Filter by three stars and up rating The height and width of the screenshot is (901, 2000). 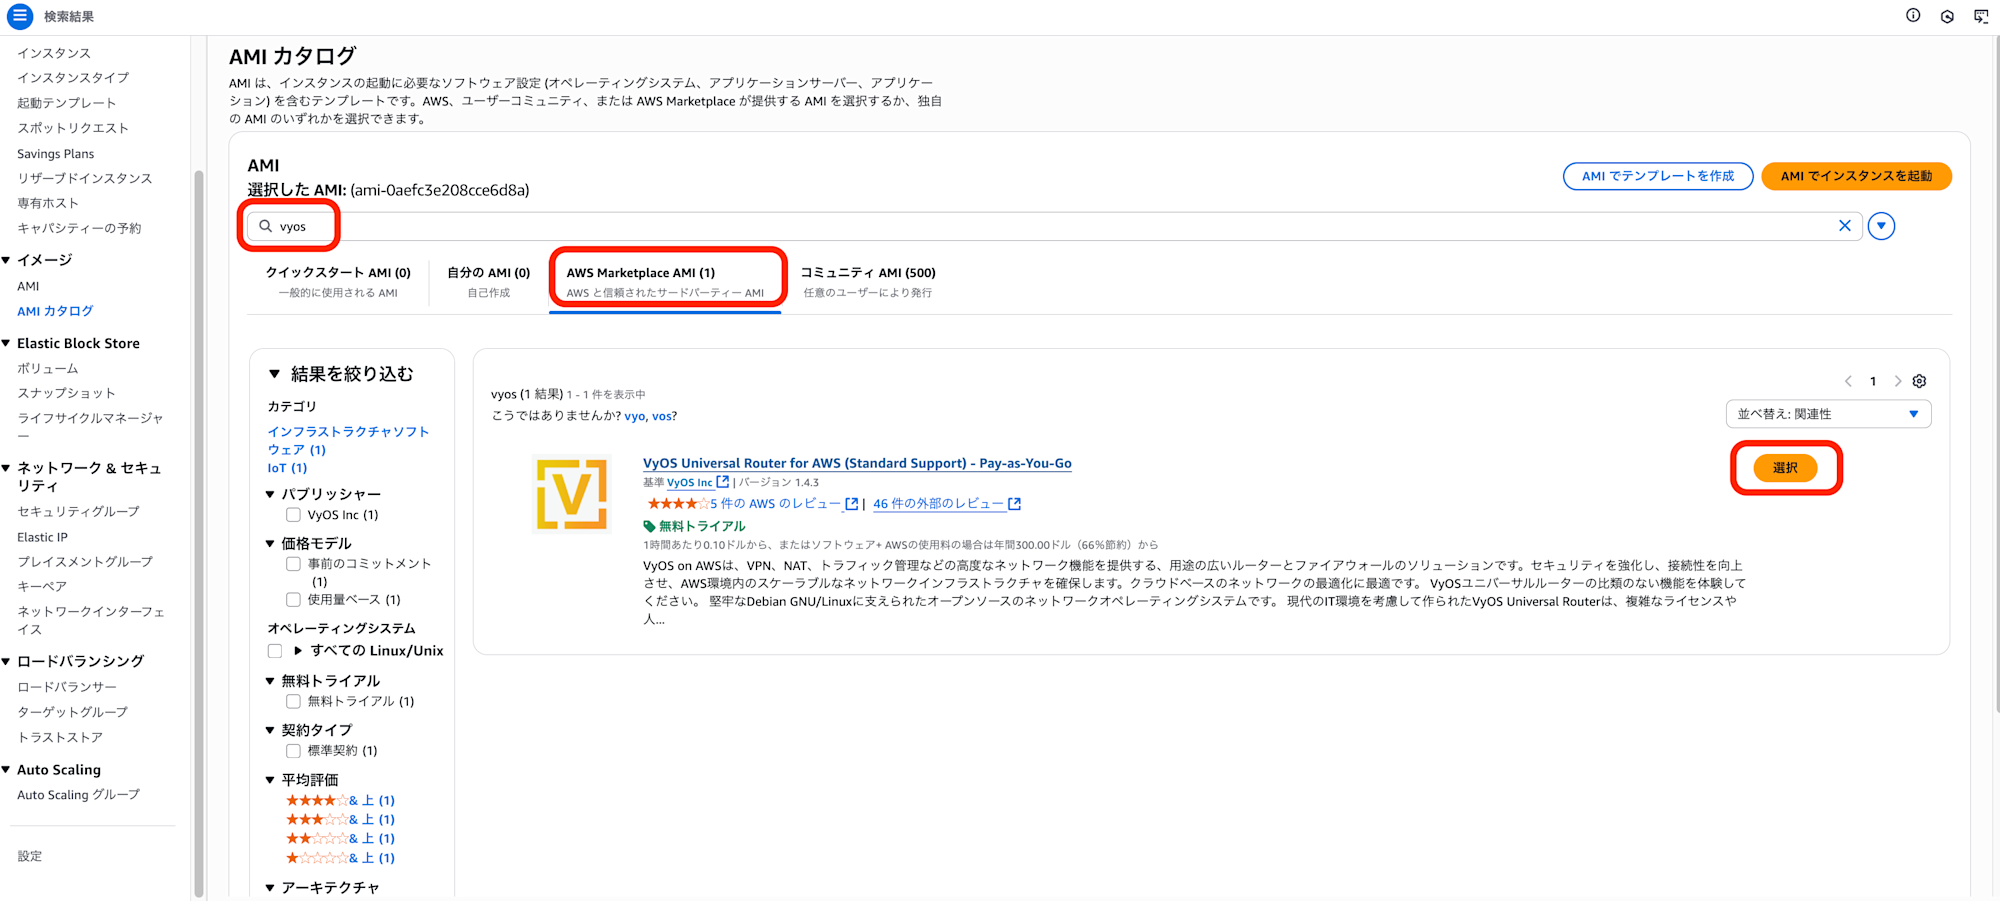[340, 819]
